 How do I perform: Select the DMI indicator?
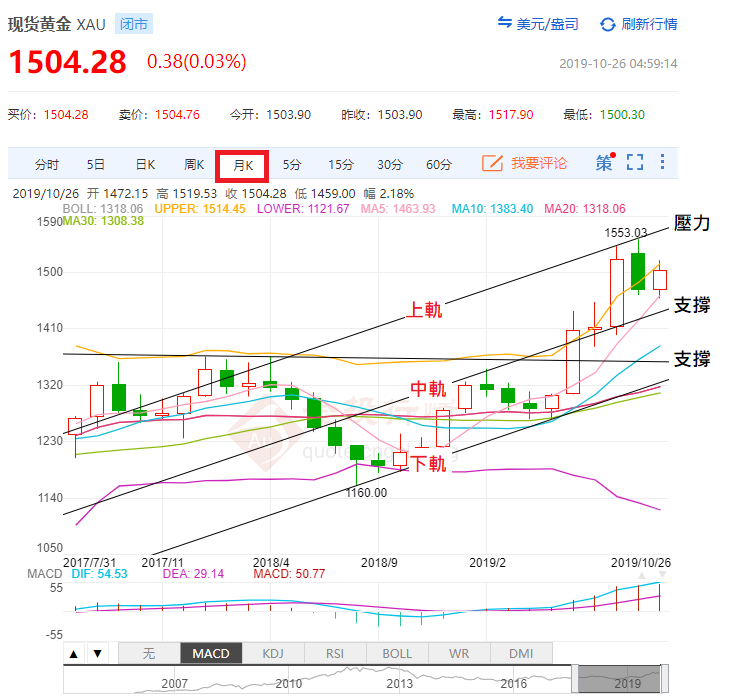pyautogui.click(x=521, y=654)
